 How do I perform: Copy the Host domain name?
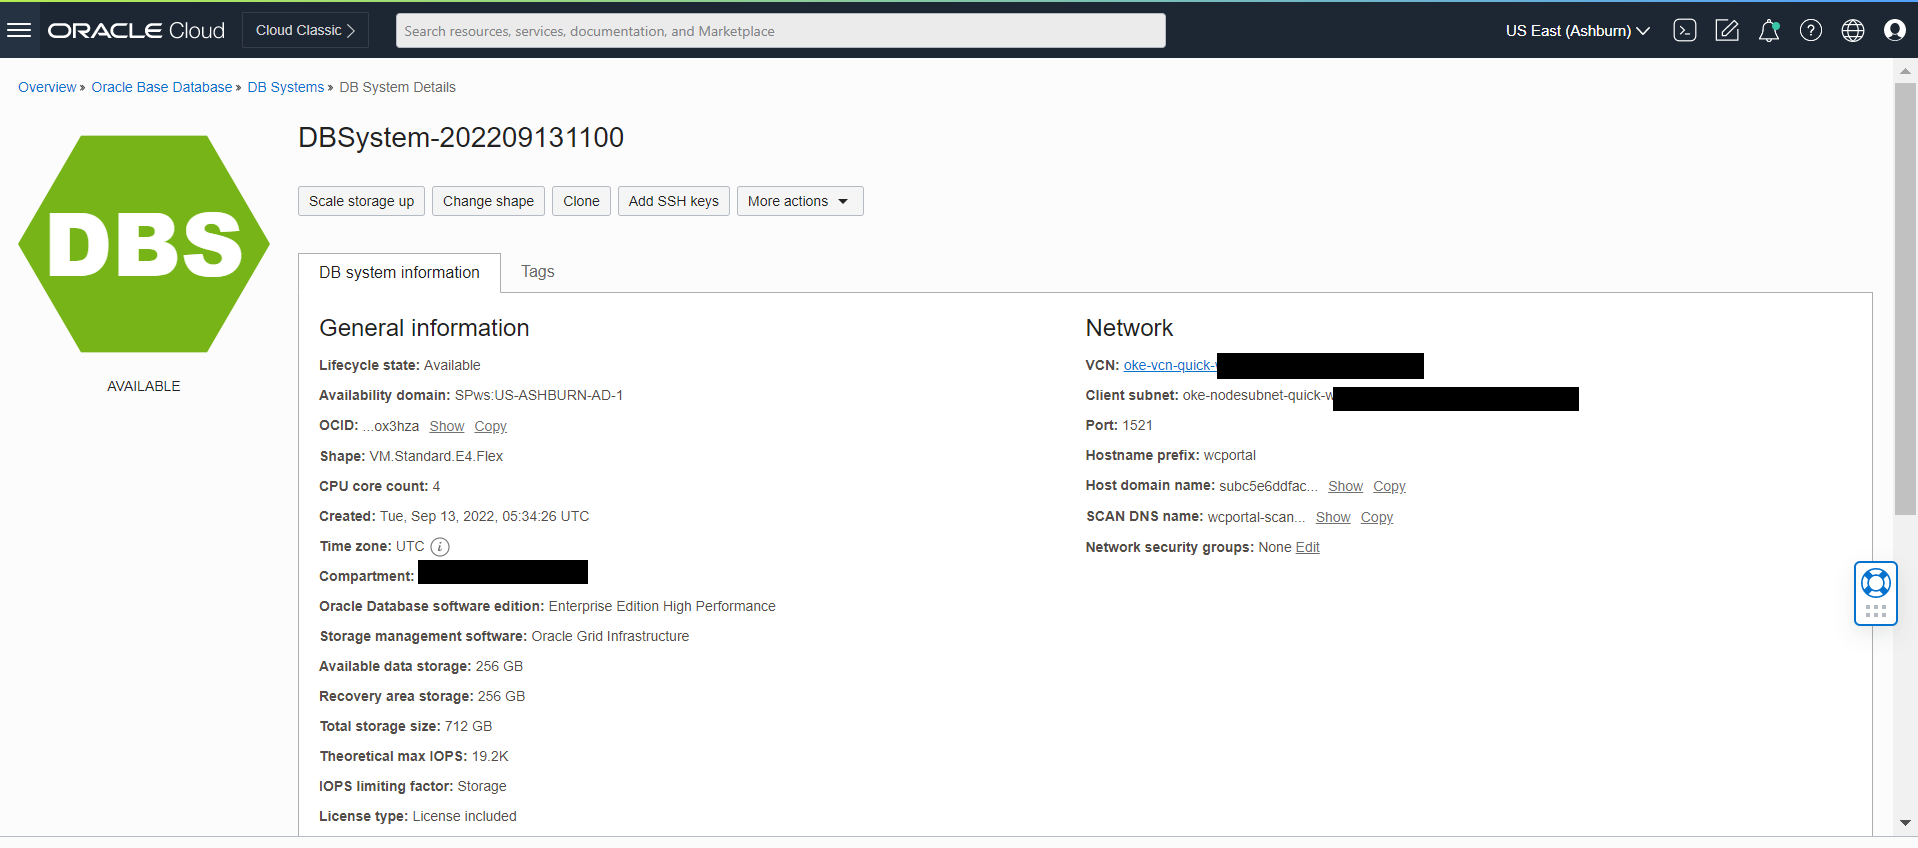click(1389, 486)
